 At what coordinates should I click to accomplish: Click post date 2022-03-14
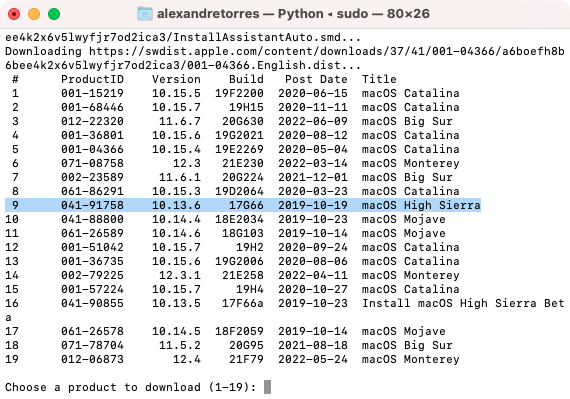(313, 163)
